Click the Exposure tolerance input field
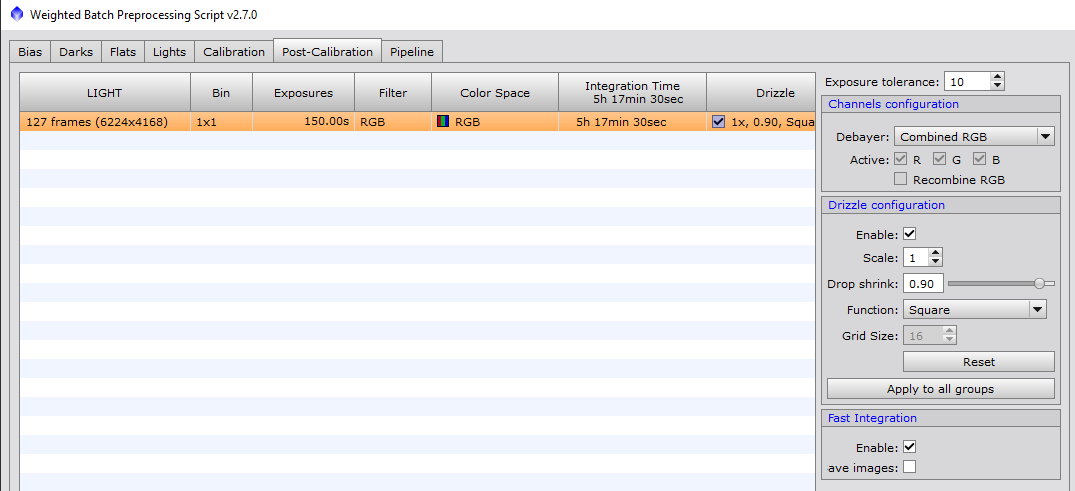The image size is (1075, 491). 967,82
